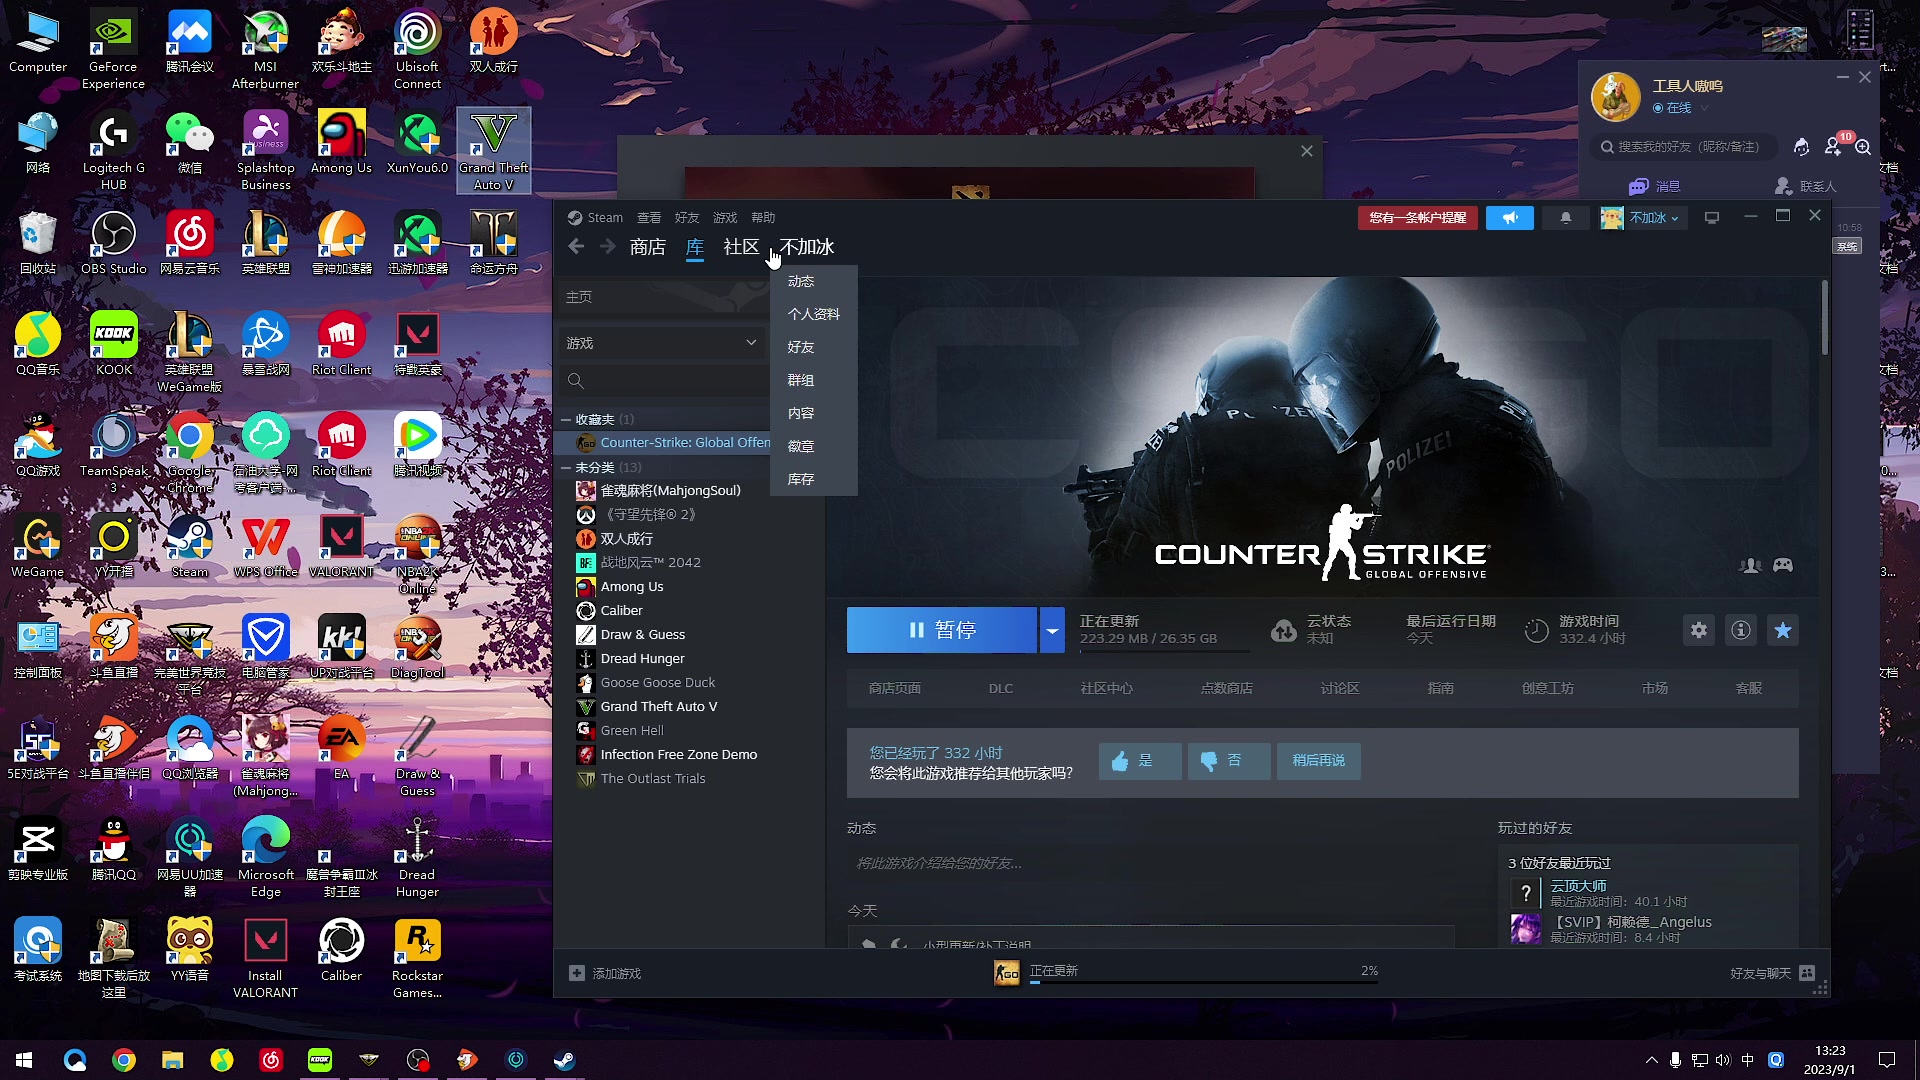Click controller support icon on banner
The height and width of the screenshot is (1080, 1920).
pos(1783,565)
